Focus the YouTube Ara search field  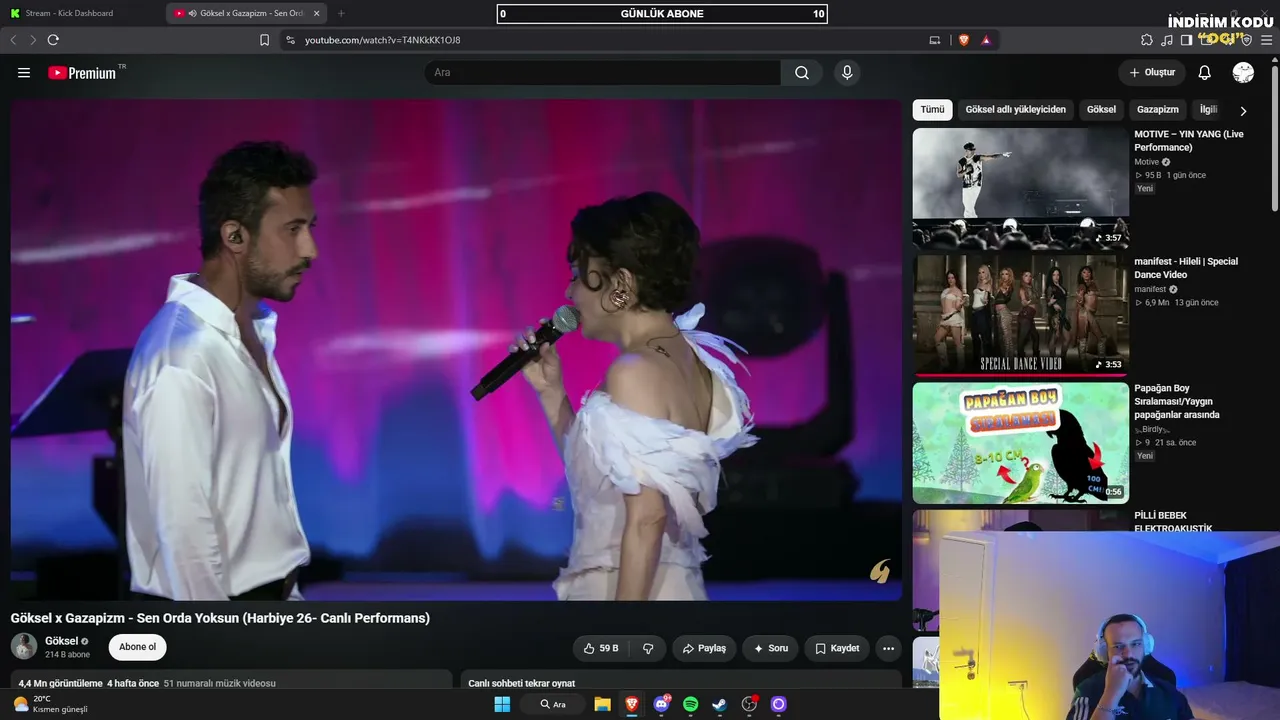(603, 73)
